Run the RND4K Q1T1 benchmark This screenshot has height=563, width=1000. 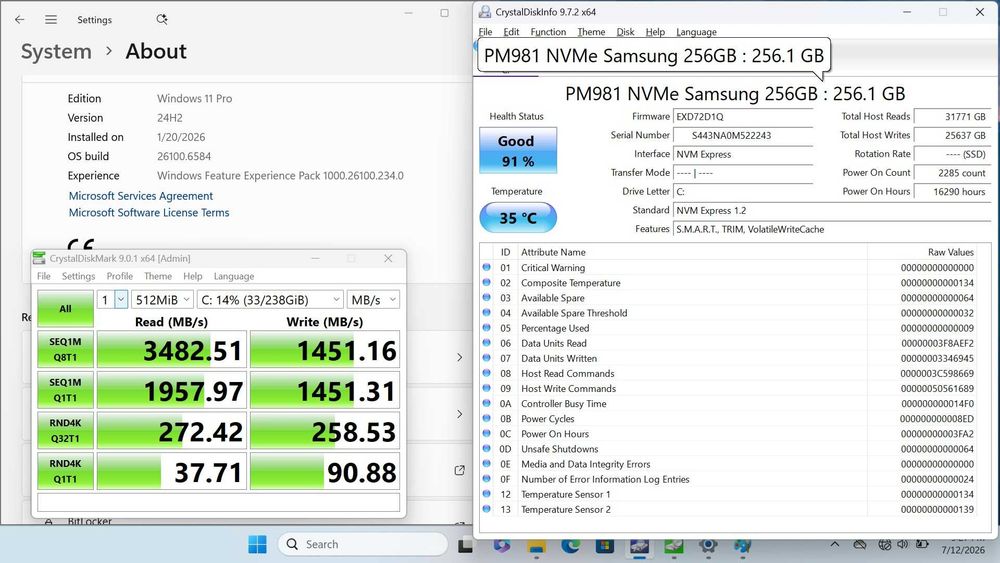coord(65,471)
